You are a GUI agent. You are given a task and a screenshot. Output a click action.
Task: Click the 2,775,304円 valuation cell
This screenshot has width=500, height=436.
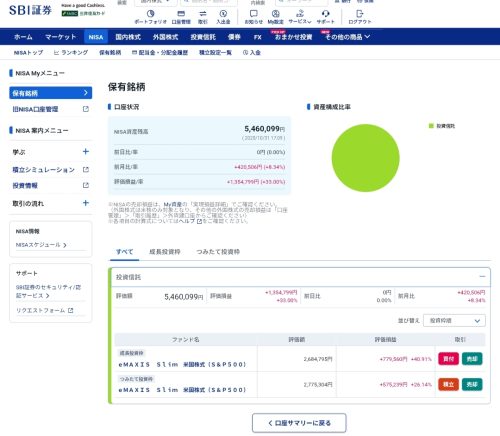pos(318,384)
